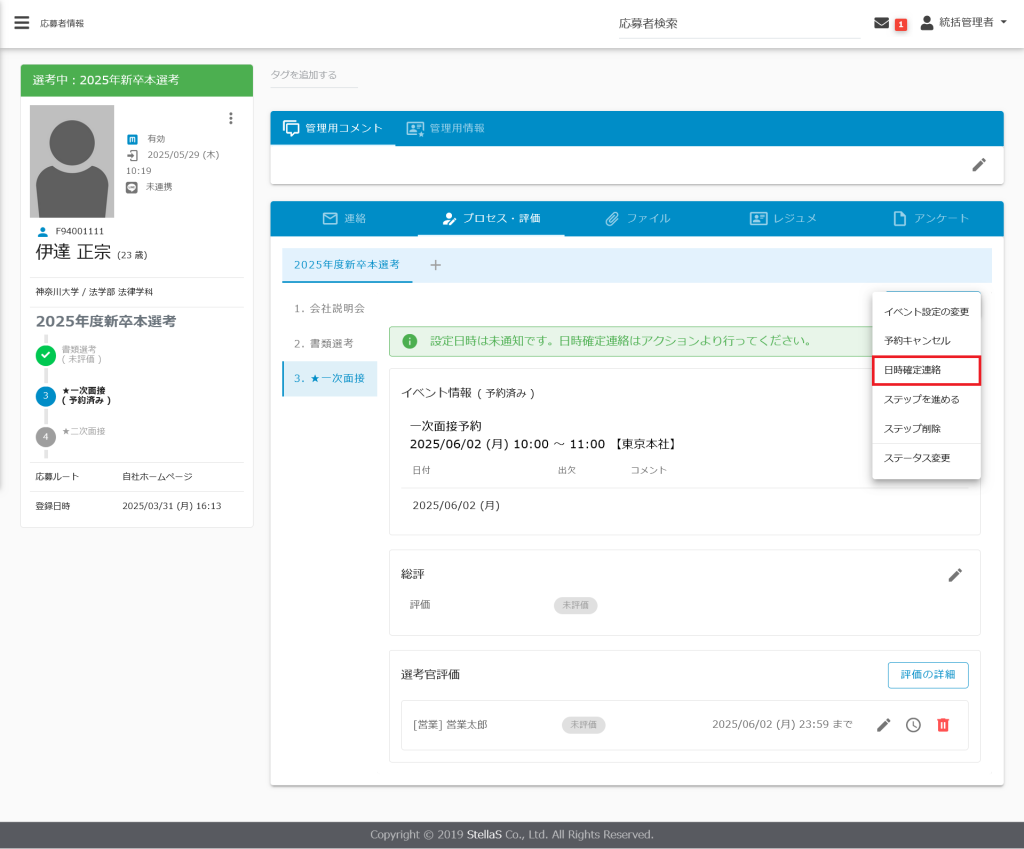Edit 営業太郎's evaluation with pencil icon
The width and height of the screenshot is (1024, 849).
[883, 725]
